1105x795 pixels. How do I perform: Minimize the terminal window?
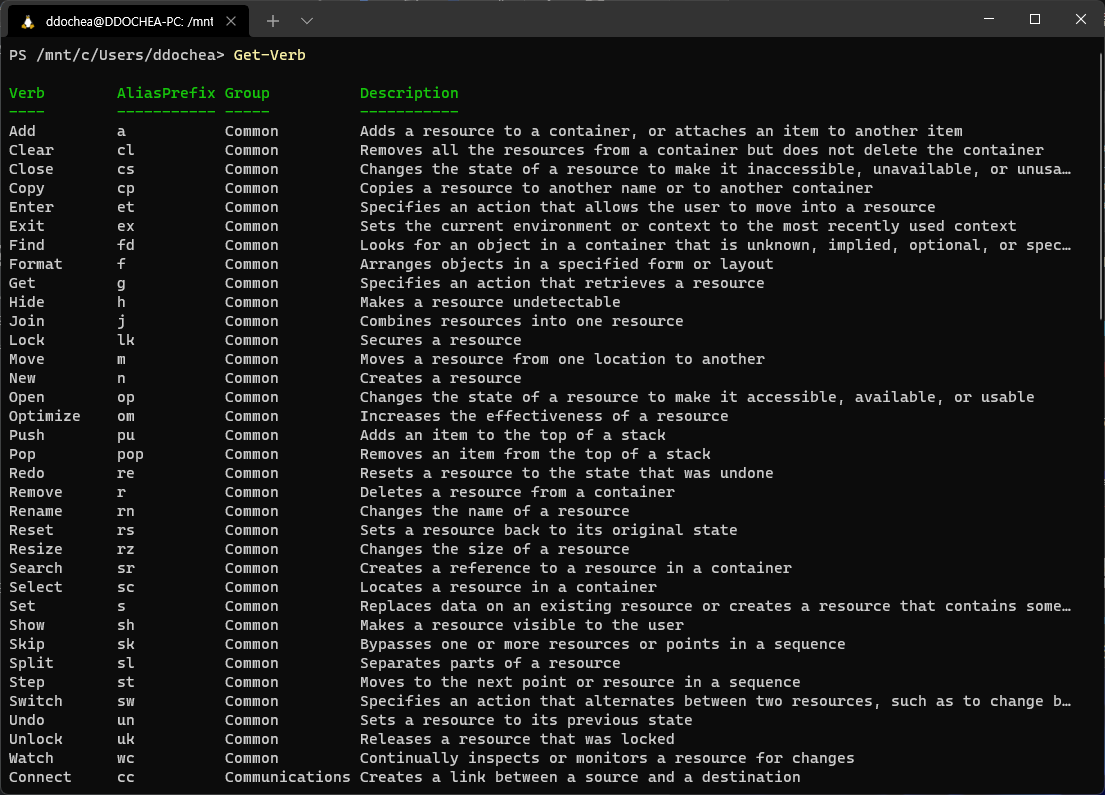[x=989, y=19]
